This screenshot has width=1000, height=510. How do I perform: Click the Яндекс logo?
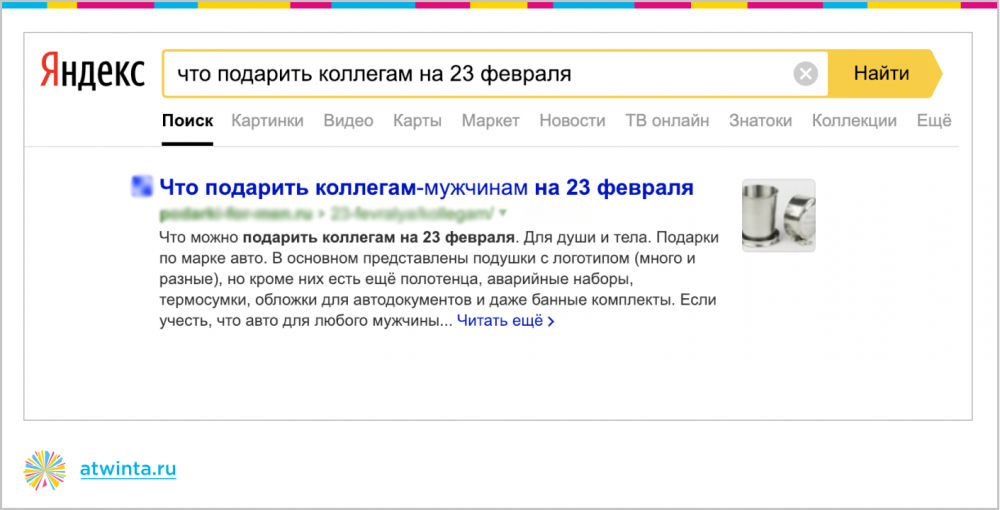(x=92, y=72)
